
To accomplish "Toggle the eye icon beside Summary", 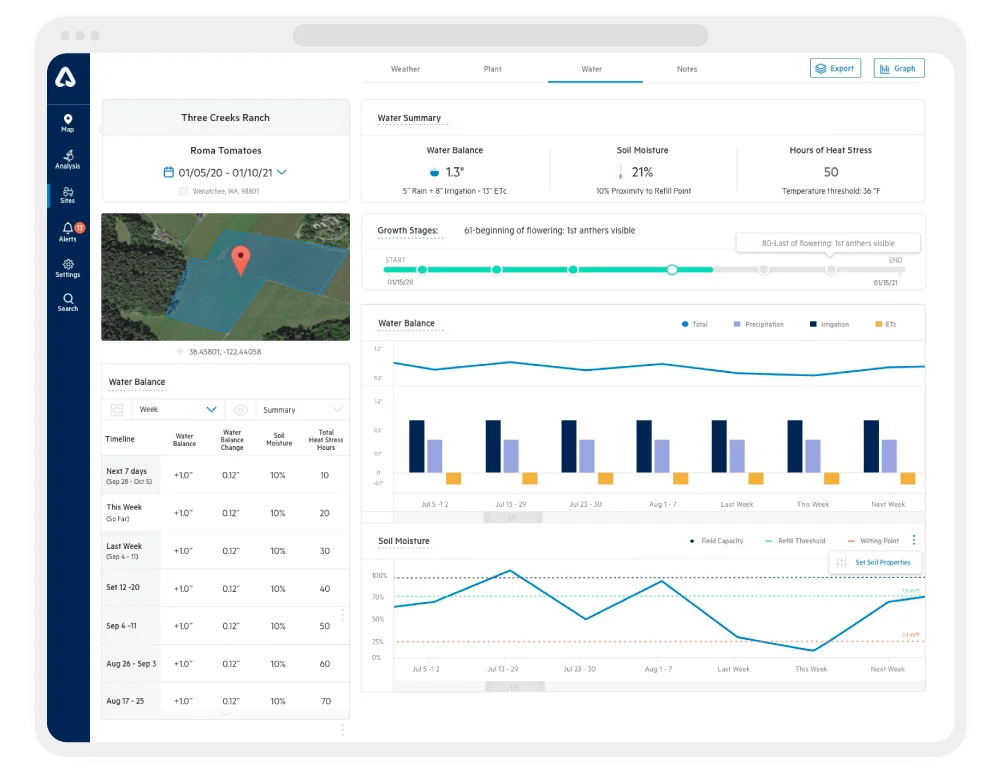I will 240,410.
